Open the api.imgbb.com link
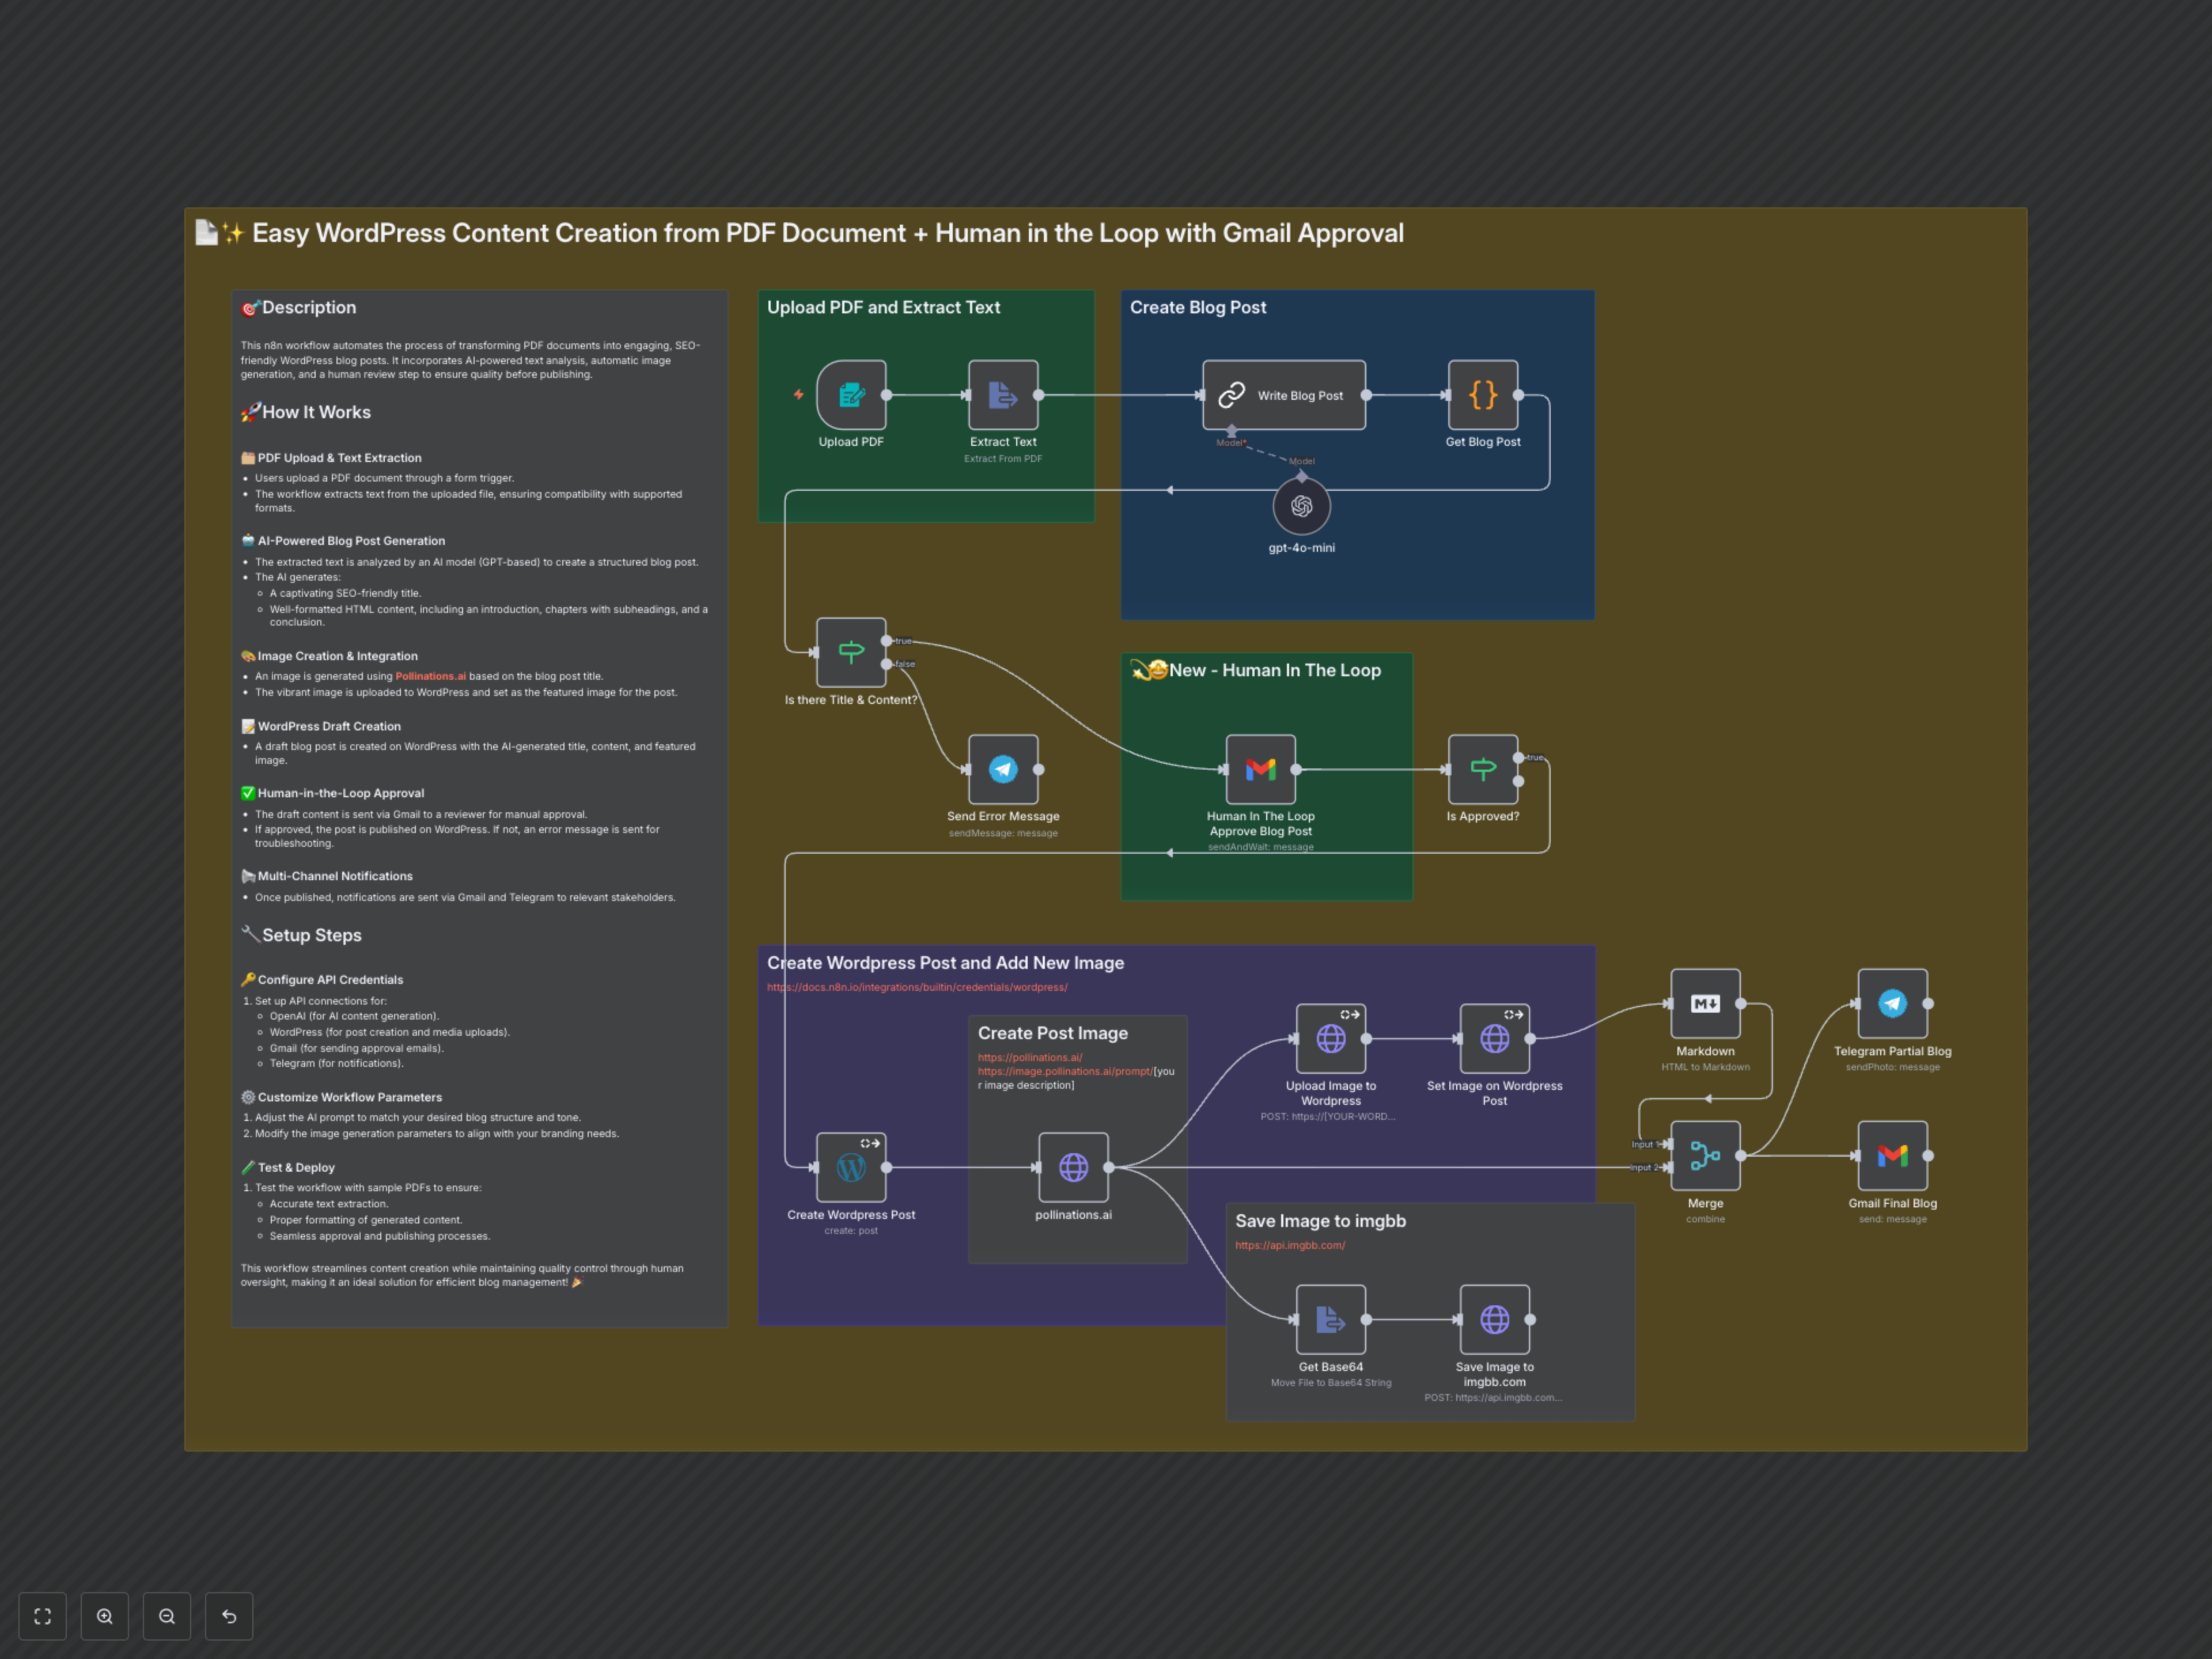This screenshot has width=2212, height=1659. 1290,1245
